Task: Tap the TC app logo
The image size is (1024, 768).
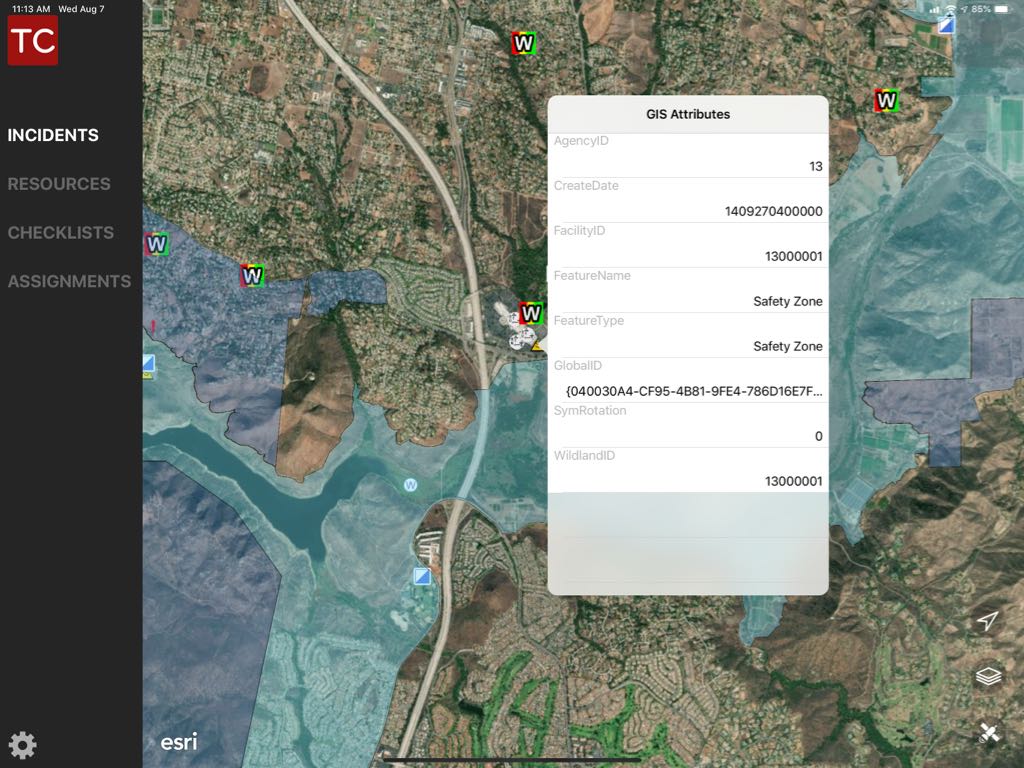Action: point(33,40)
